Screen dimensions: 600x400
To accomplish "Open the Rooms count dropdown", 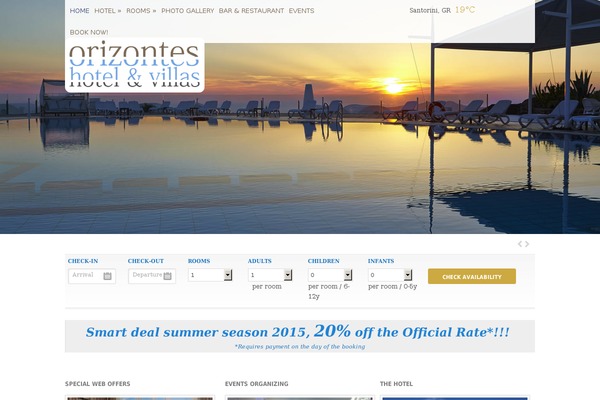I will 210,275.
